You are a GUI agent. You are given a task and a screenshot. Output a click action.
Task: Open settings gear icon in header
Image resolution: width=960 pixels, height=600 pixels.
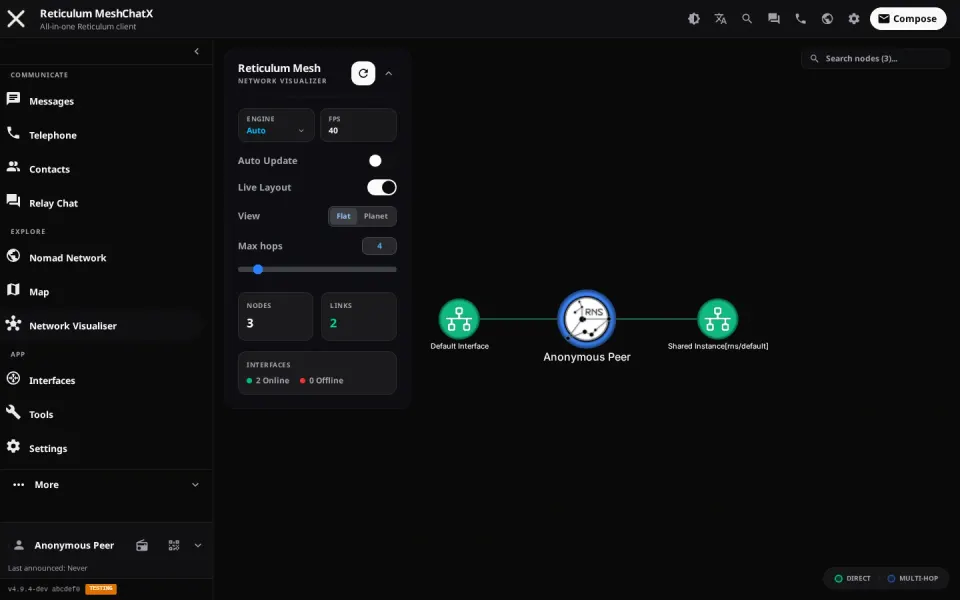(x=853, y=18)
